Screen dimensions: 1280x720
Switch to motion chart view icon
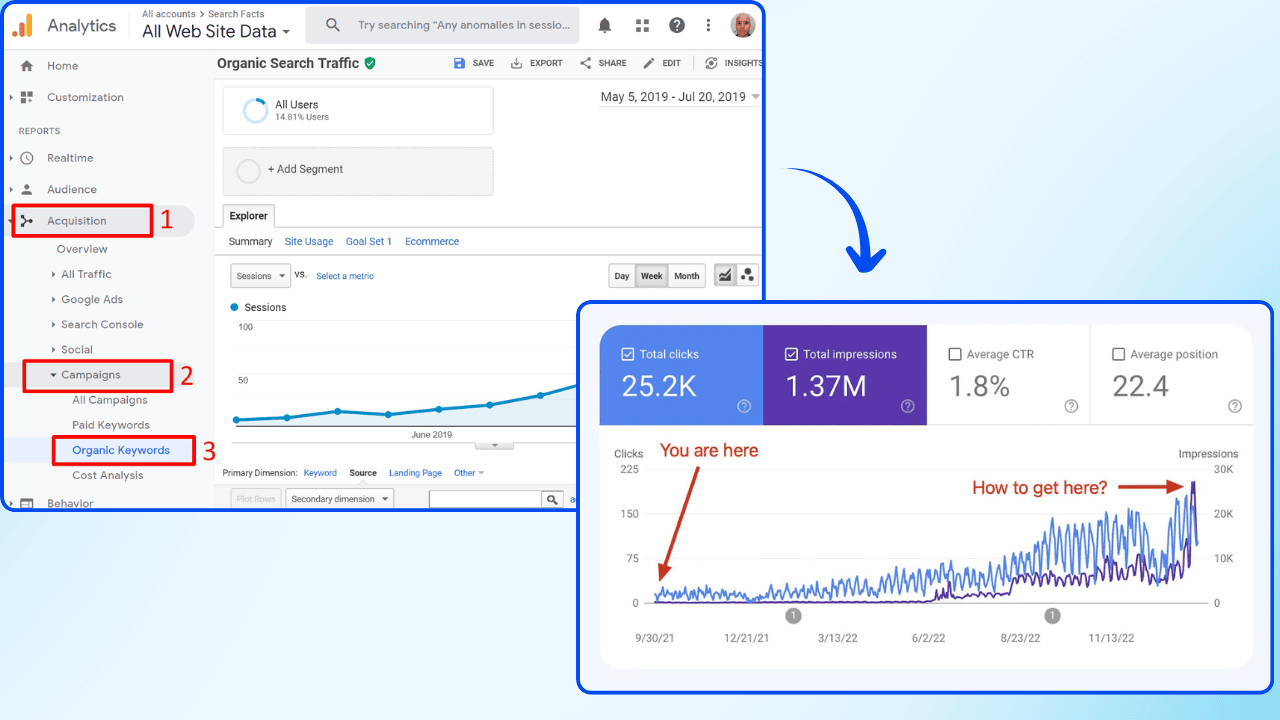point(747,275)
